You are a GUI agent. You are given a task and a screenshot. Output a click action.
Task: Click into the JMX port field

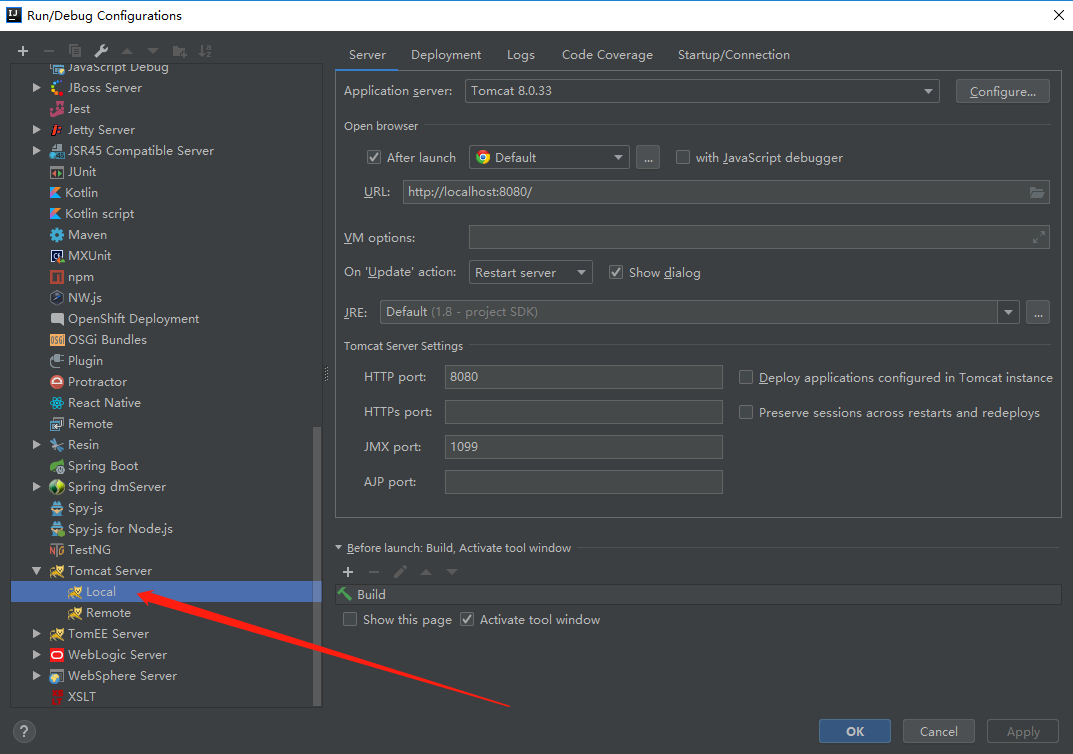point(584,447)
